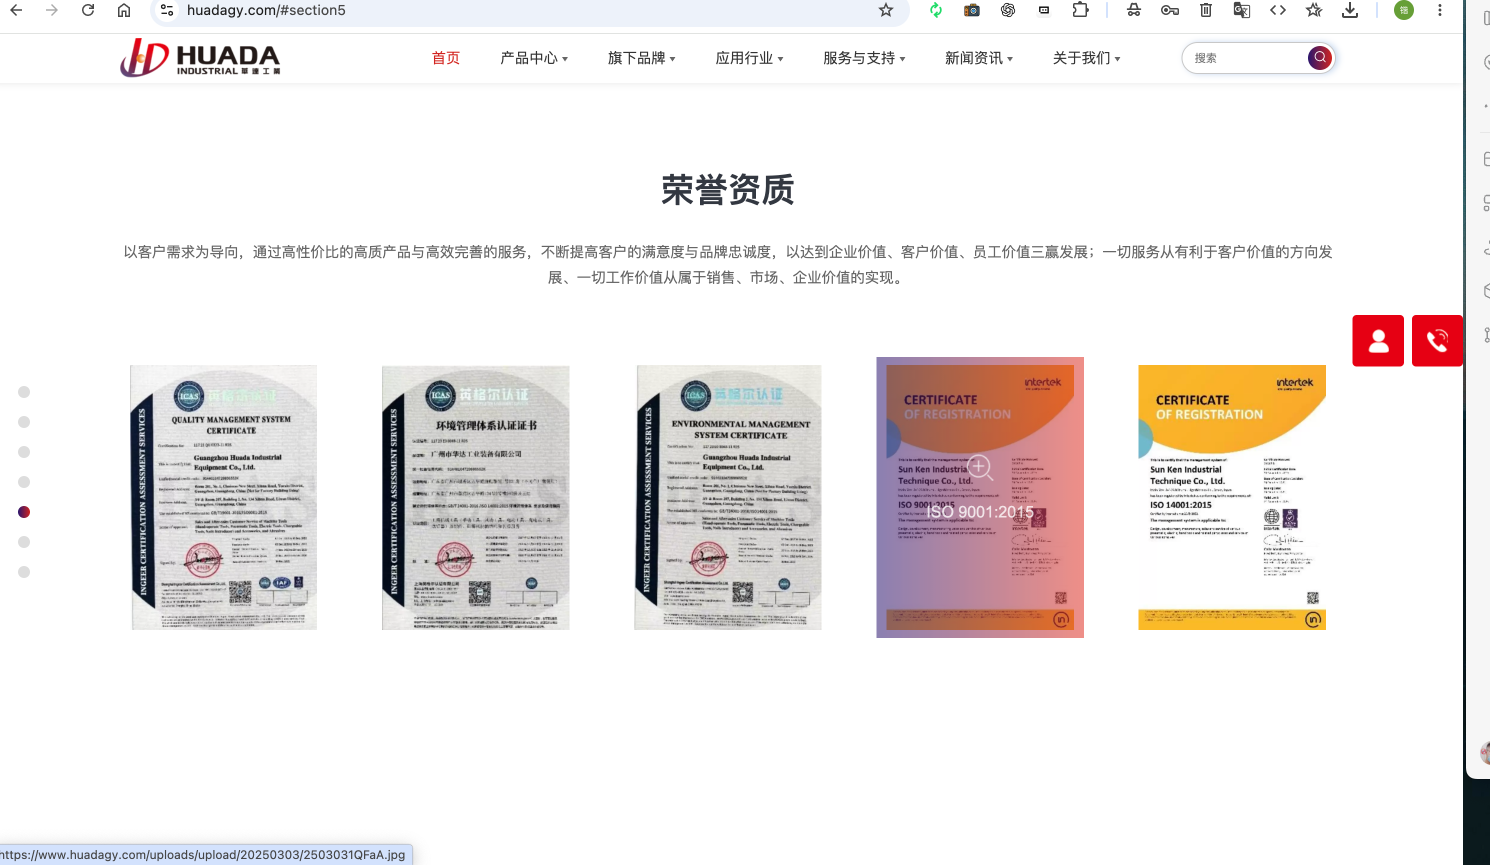Click the 搜索 search input field

(x=1246, y=58)
